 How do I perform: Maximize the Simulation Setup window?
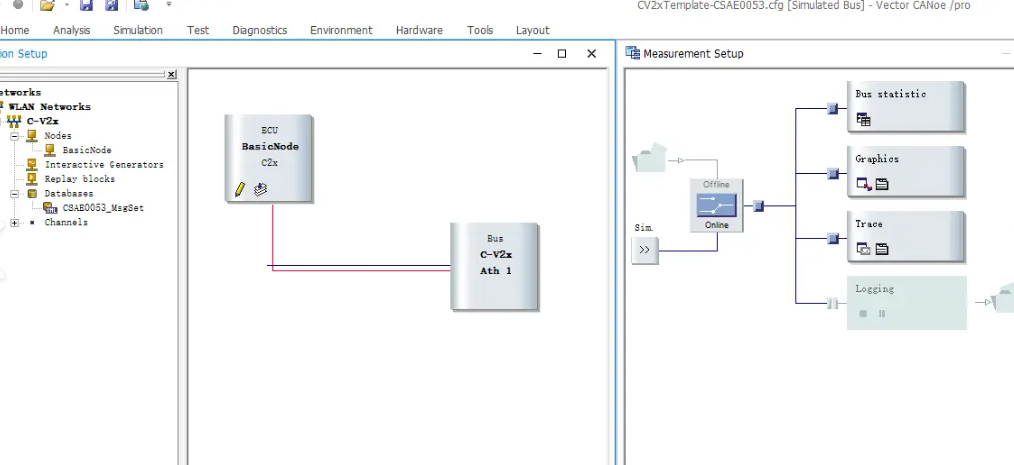pyautogui.click(x=562, y=54)
